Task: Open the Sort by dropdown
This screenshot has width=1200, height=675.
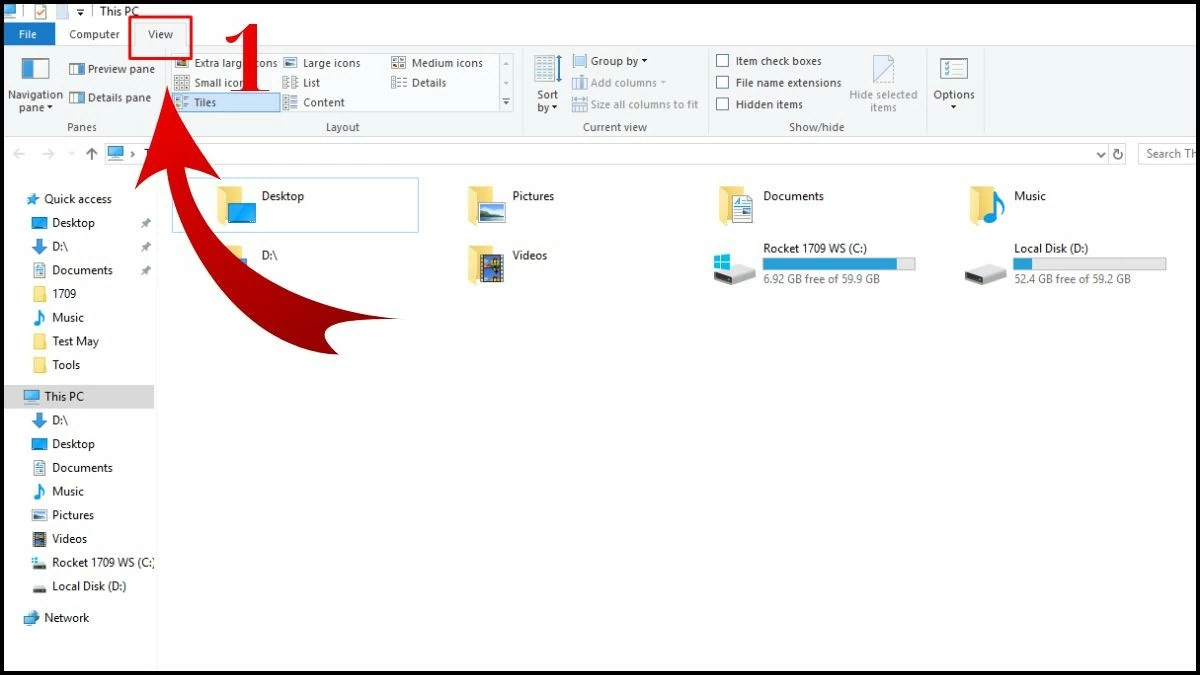Action: tap(545, 85)
